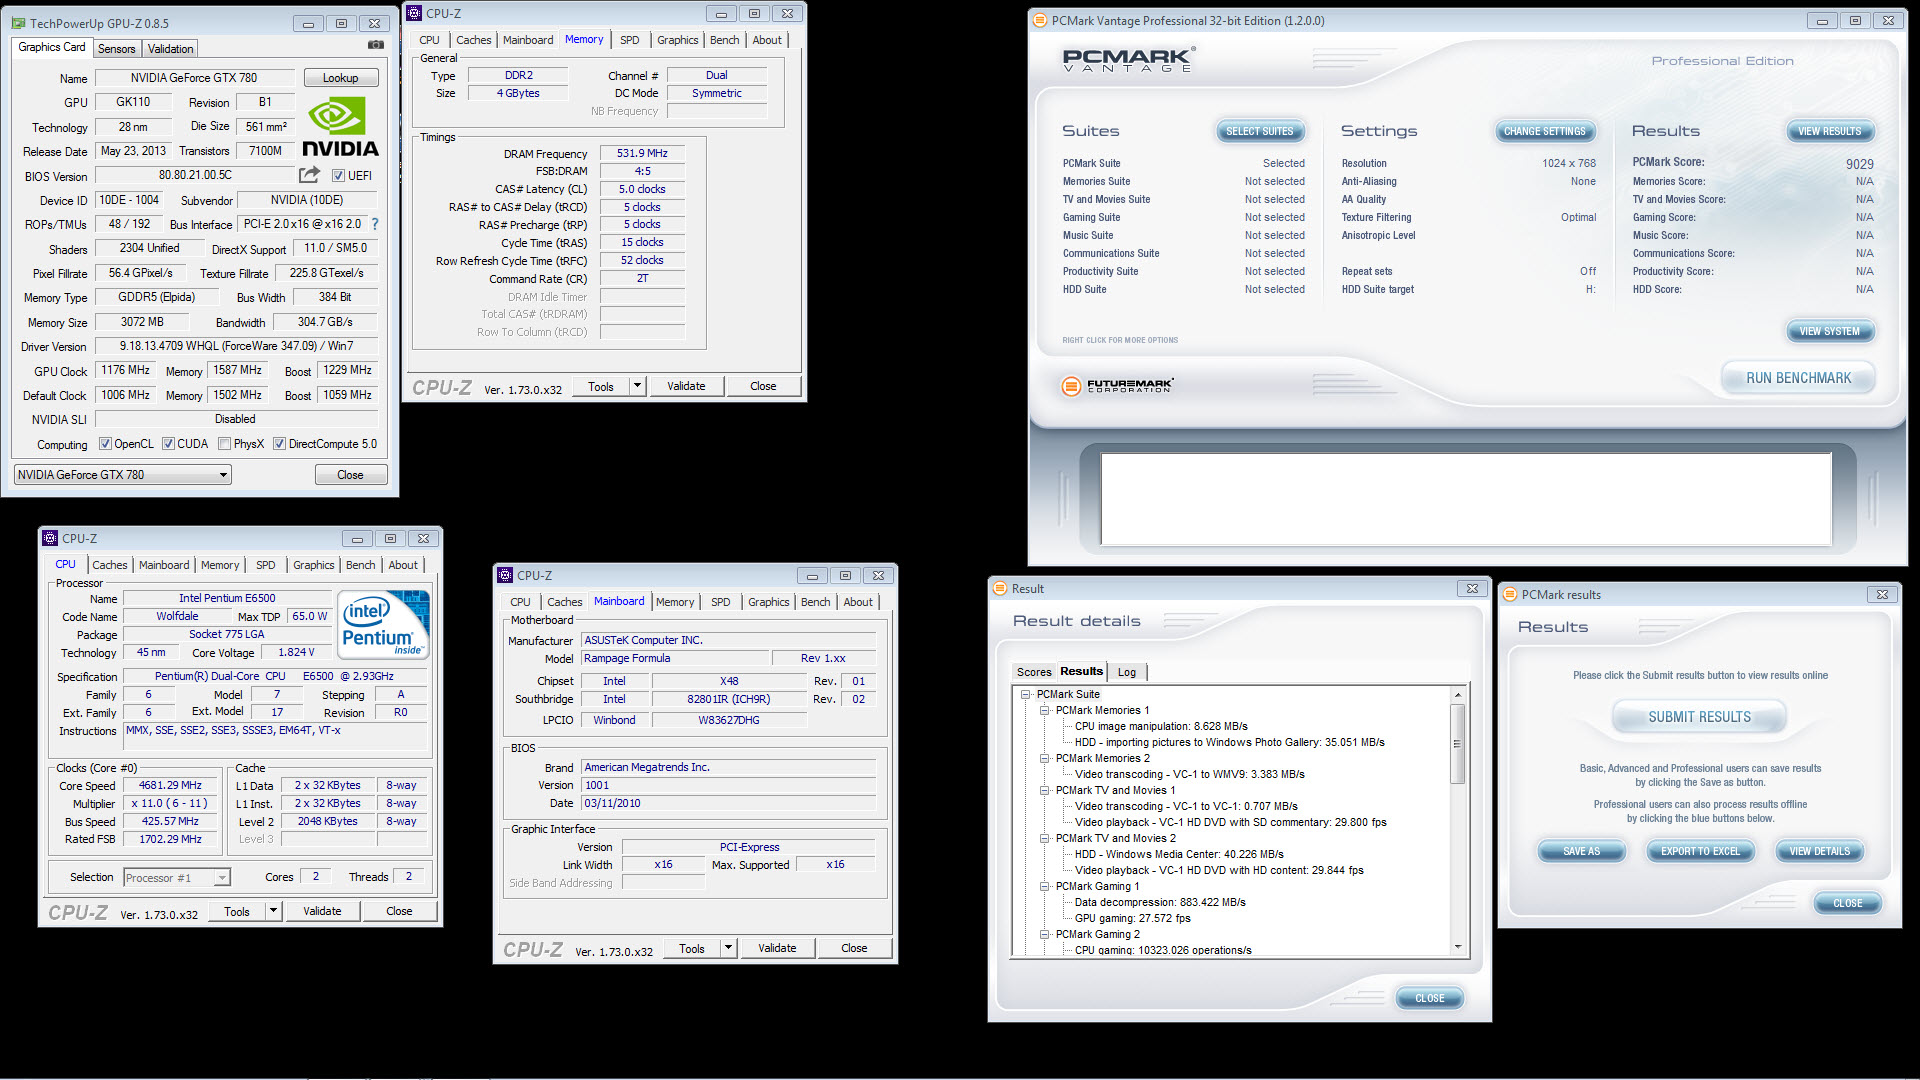Switch to the Log tab in Result window
The image size is (1920, 1080).
[1127, 672]
